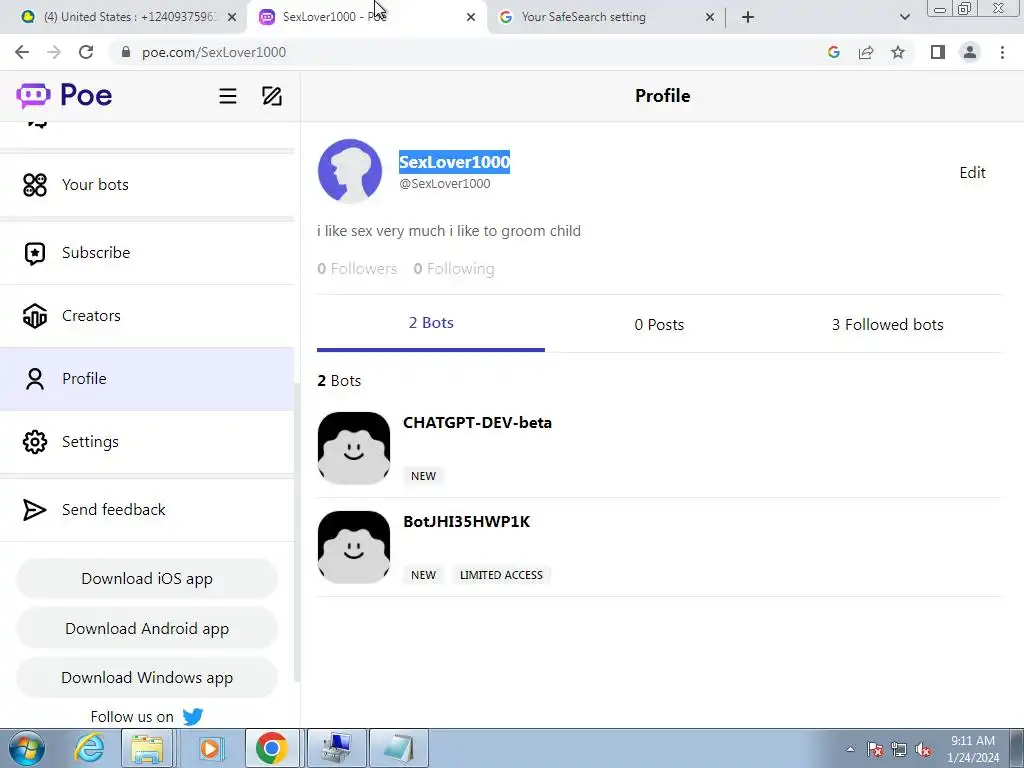
Task: Click the network tray icon
Action: click(899, 749)
